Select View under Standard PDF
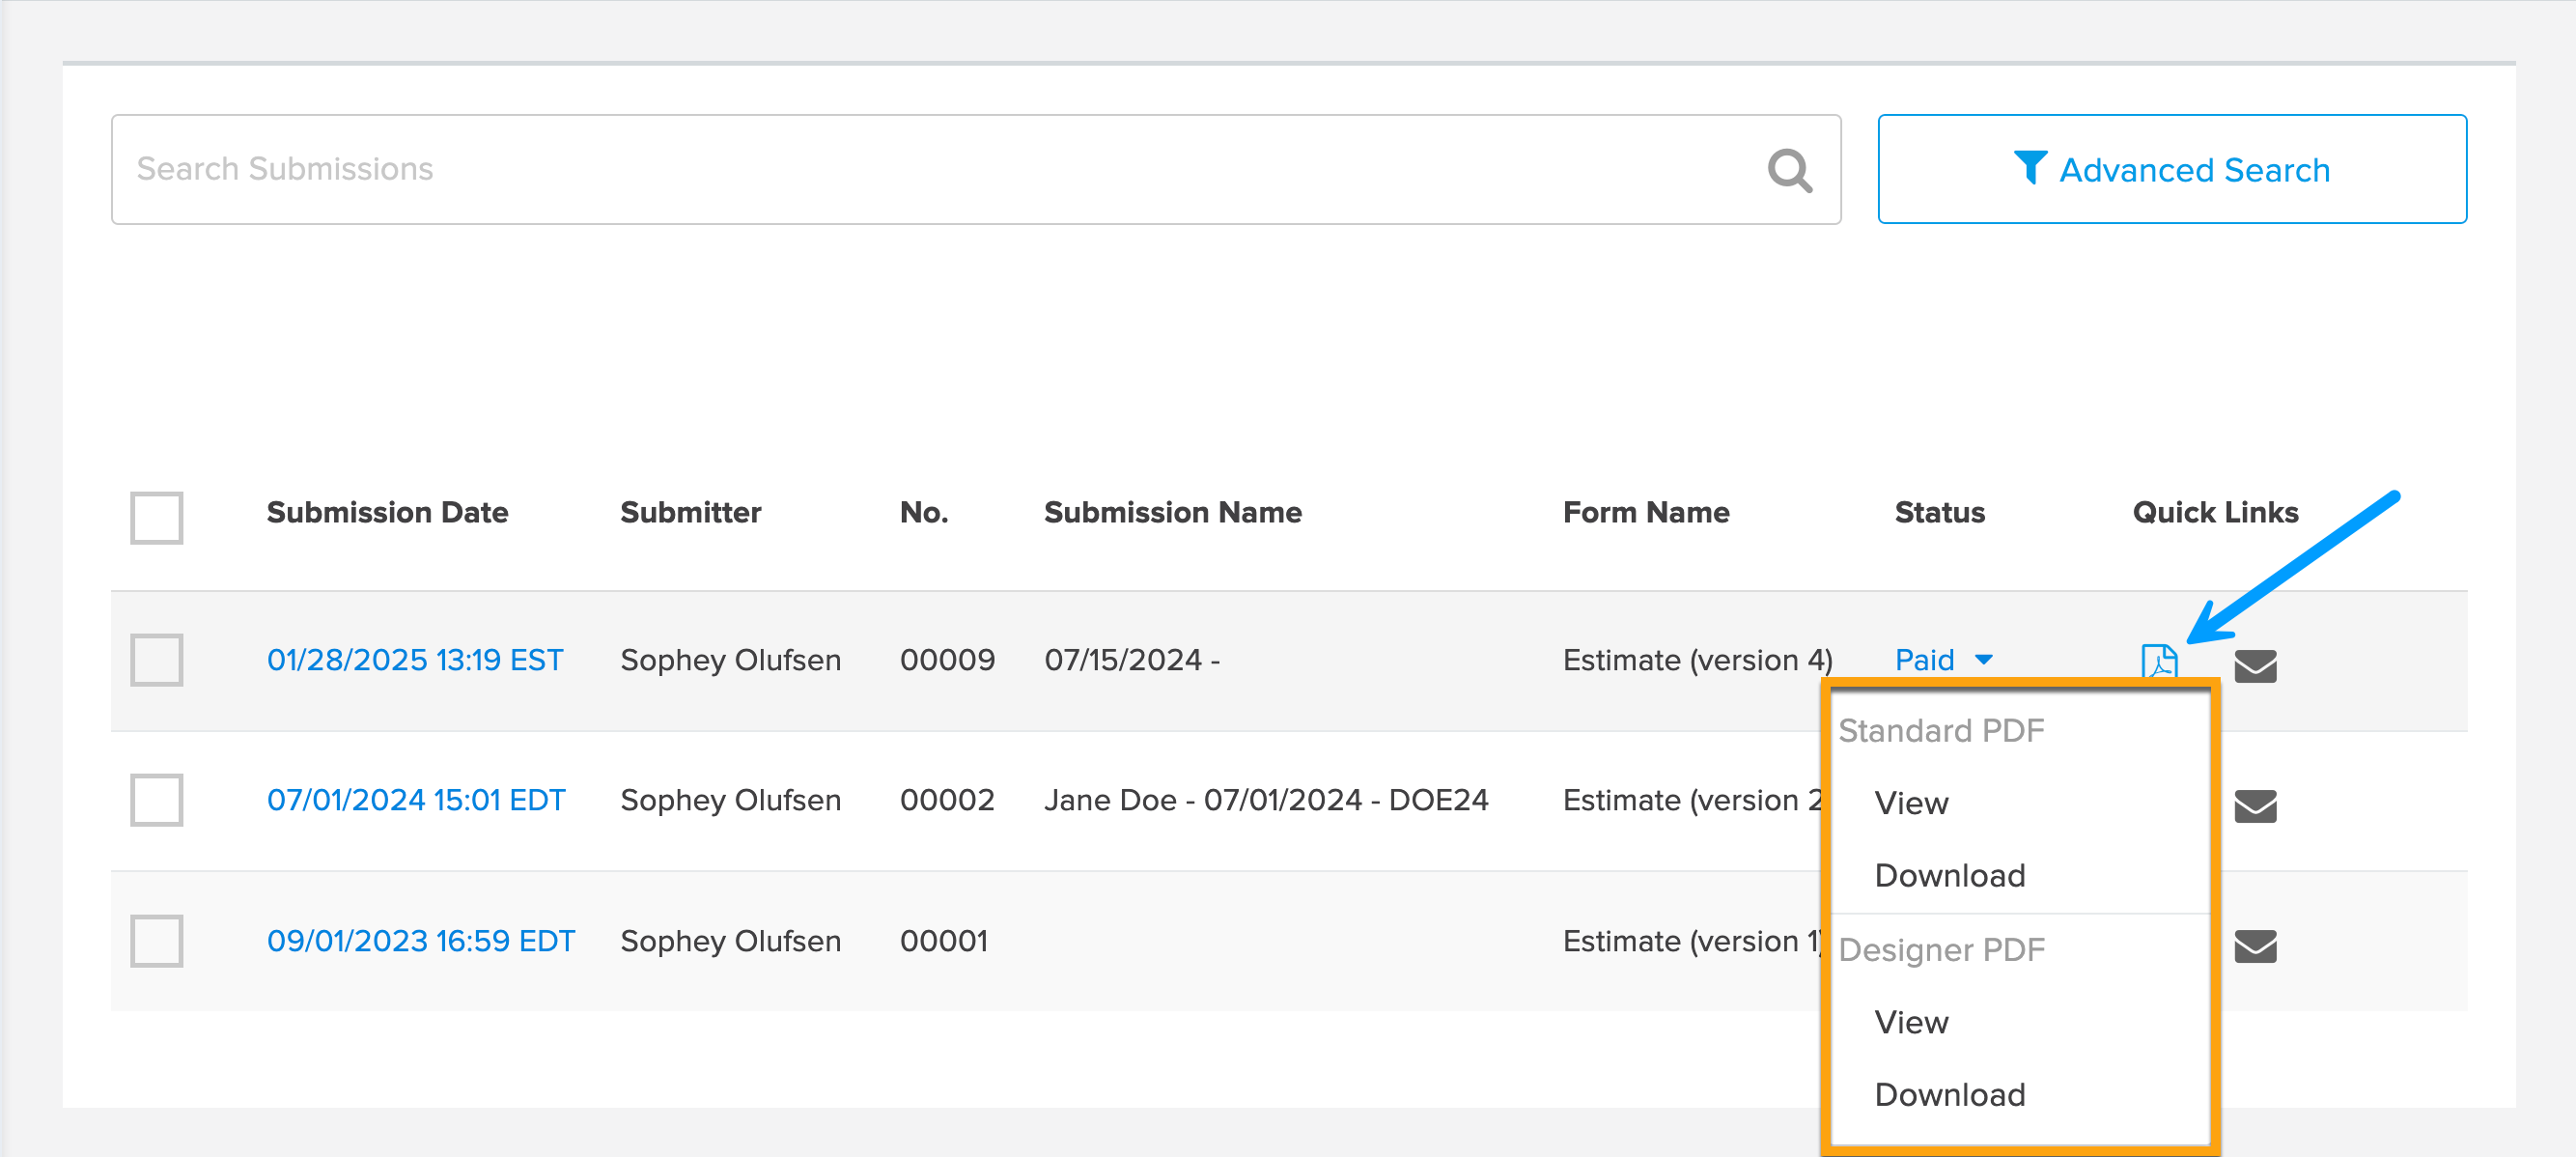Image resolution: width=2576 pixels, height=1157 pixels. 1911,803
